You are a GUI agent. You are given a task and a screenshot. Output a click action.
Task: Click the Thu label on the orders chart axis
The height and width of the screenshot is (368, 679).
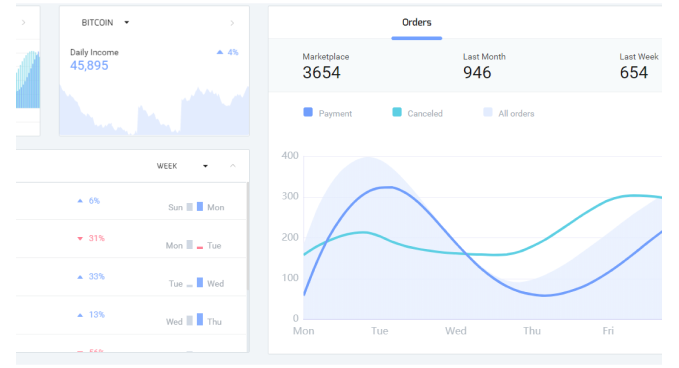tap(532, 331)
